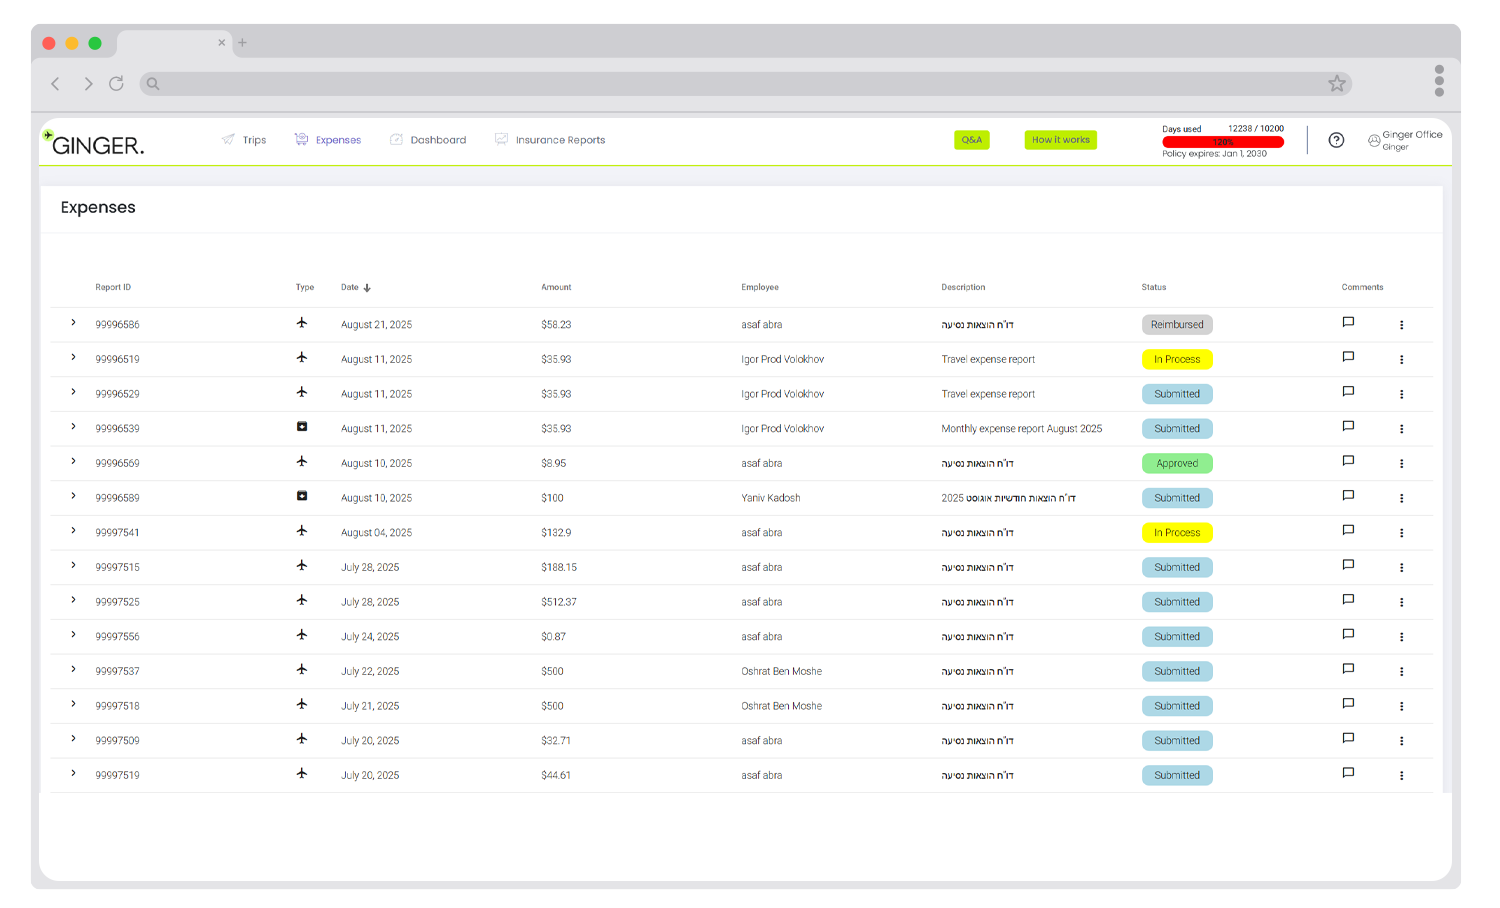Image resolution: width=1500 pixels, height=908 pixels.
Task: Click the How it works button
Action: coord(1060,140)
